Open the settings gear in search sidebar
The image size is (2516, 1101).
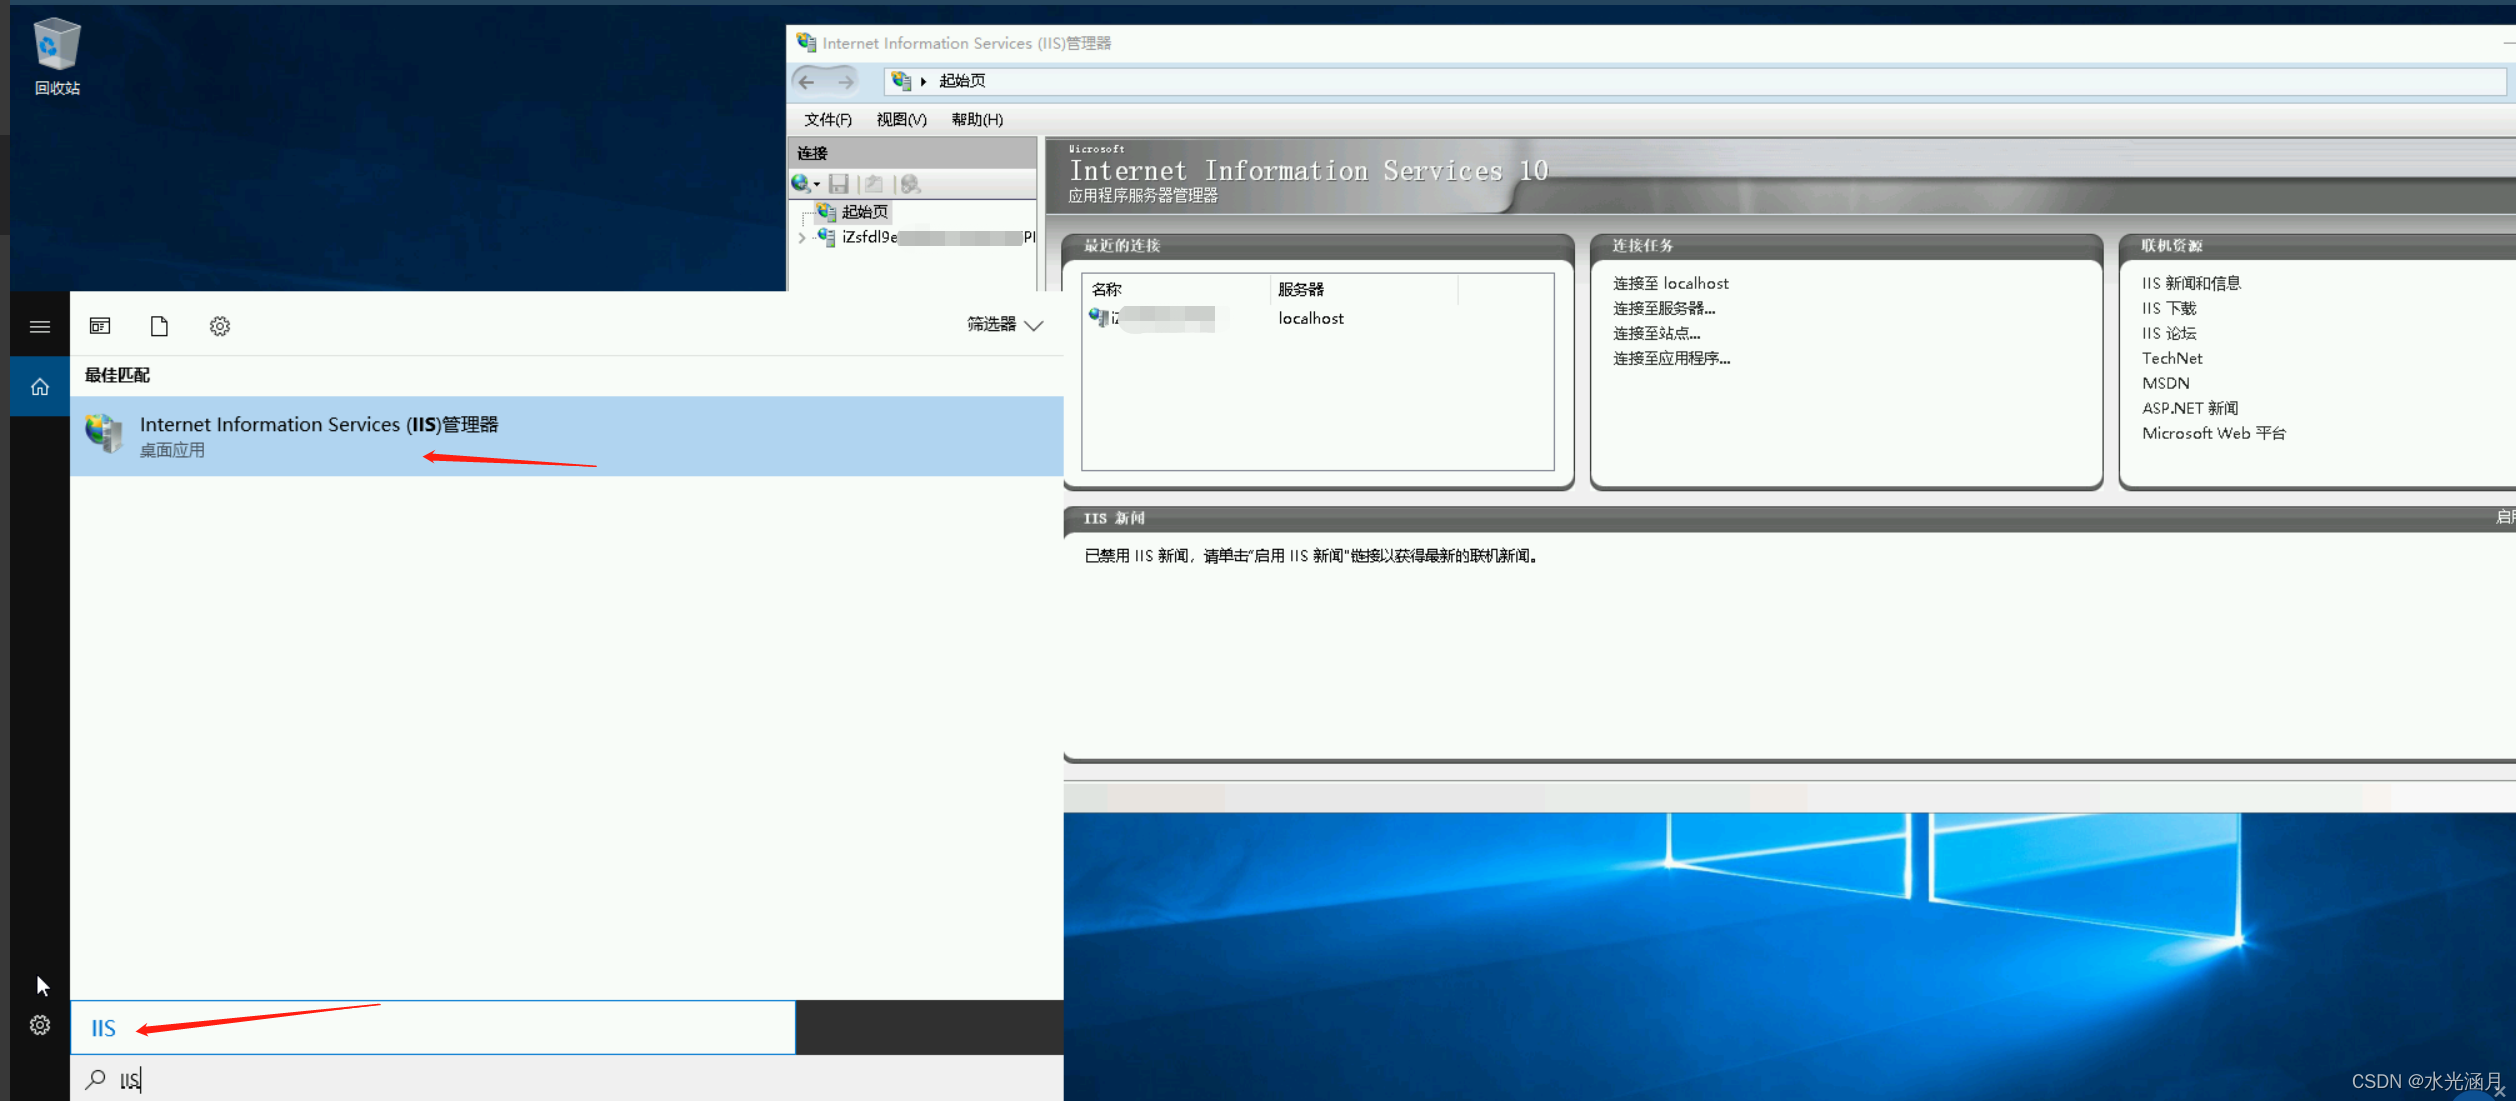[x=40, y=1025]
